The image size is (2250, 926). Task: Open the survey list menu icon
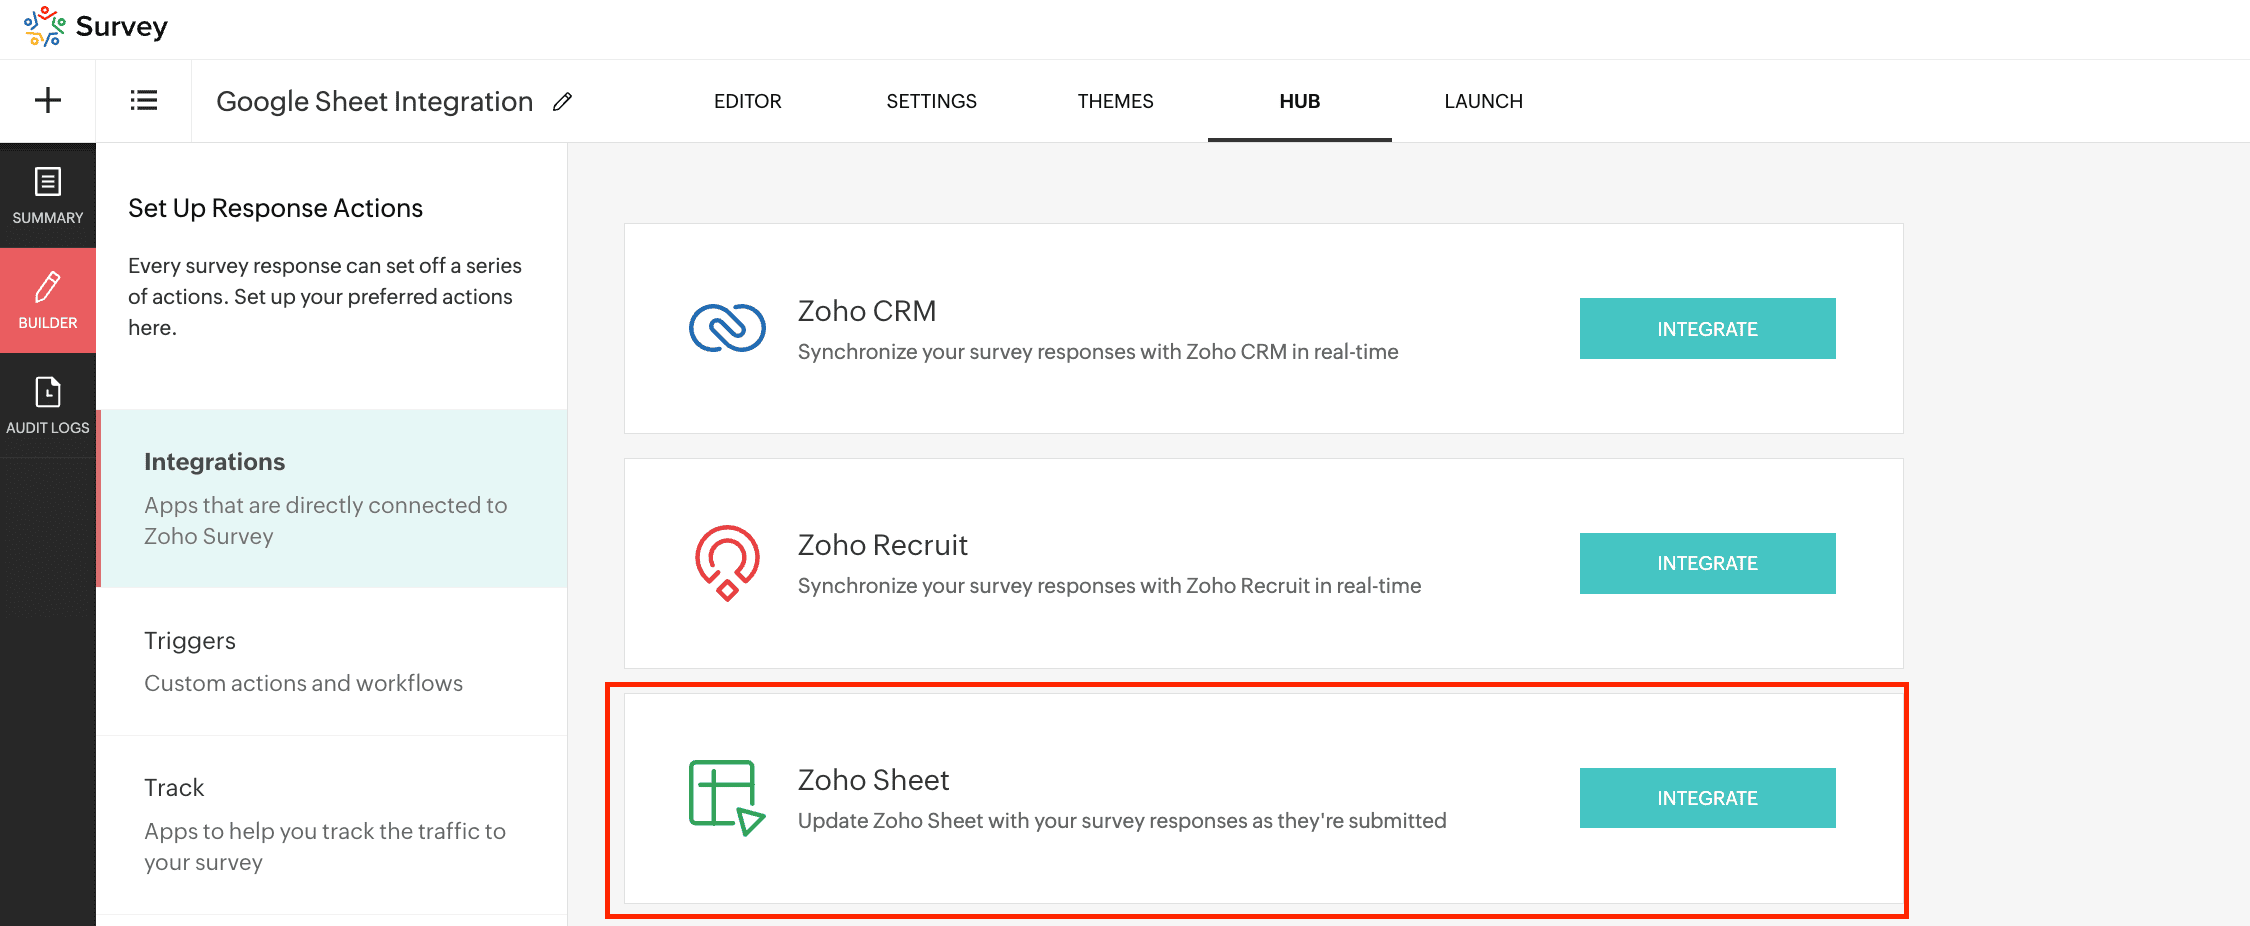click(144, 100)
